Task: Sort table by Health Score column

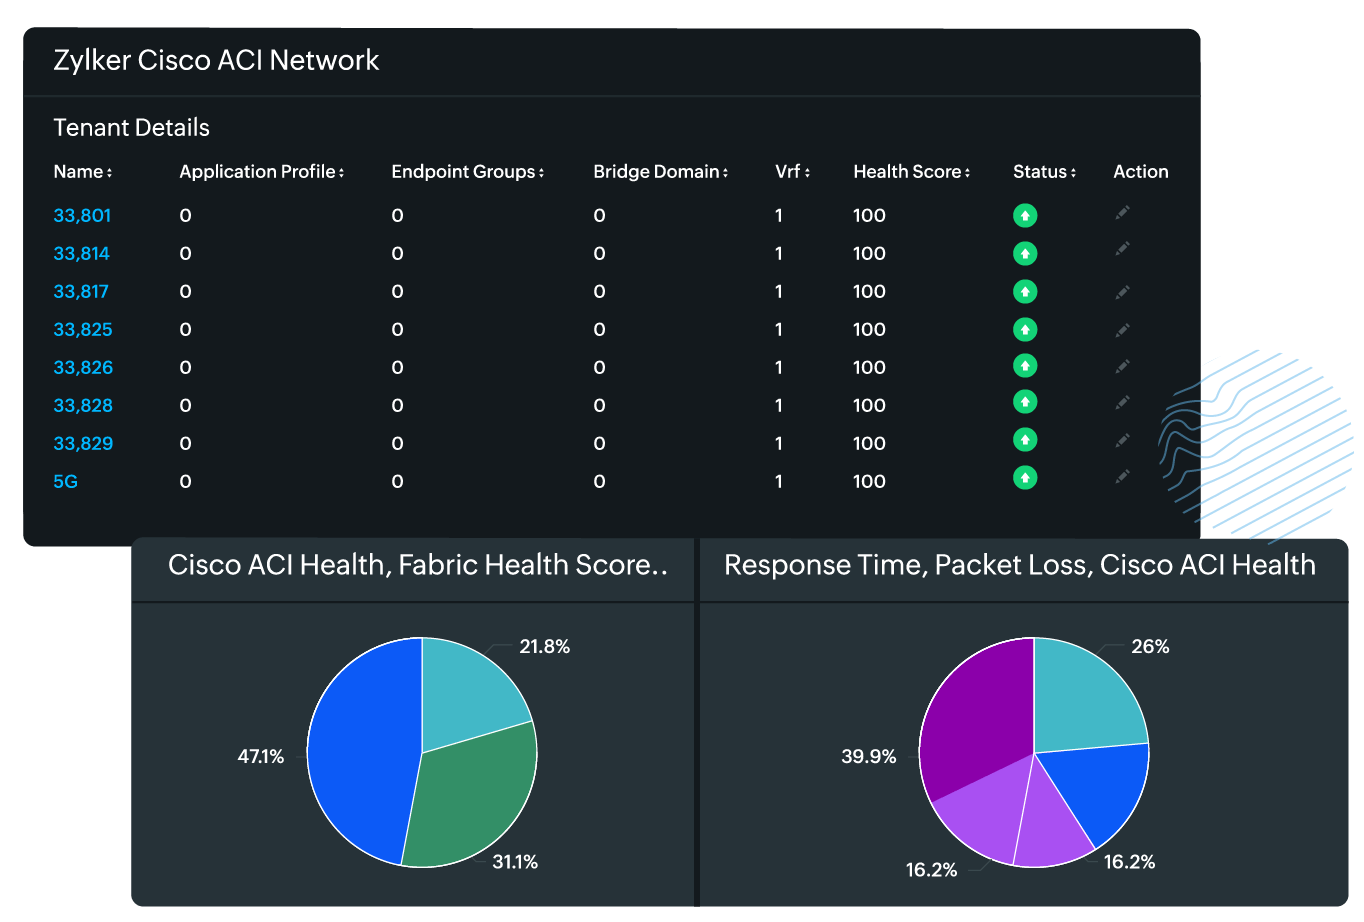Action: [912, 172]
